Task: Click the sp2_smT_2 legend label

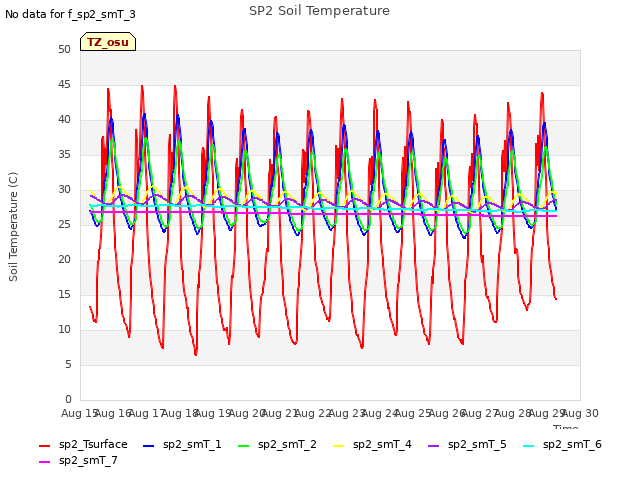Action: (x=287, y=444)
